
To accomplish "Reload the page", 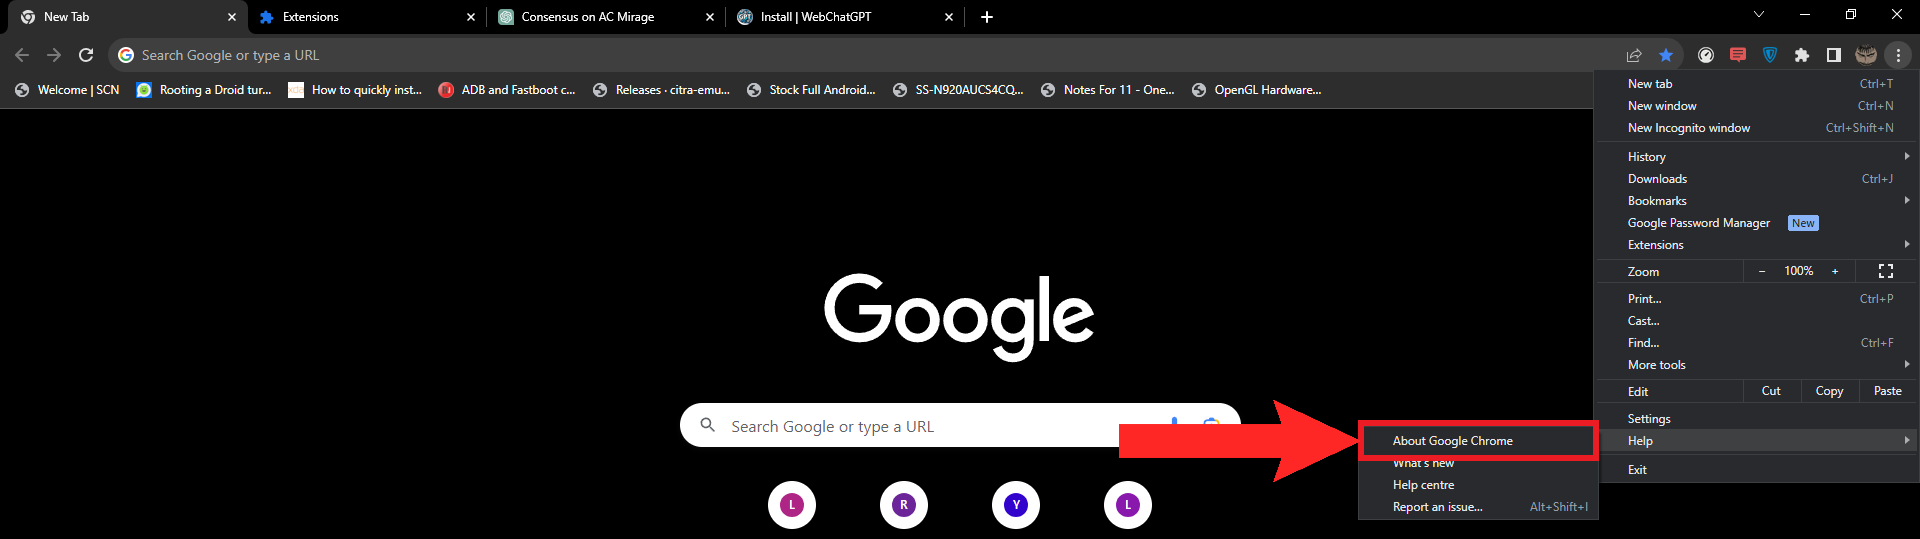I will coord(86,55).
